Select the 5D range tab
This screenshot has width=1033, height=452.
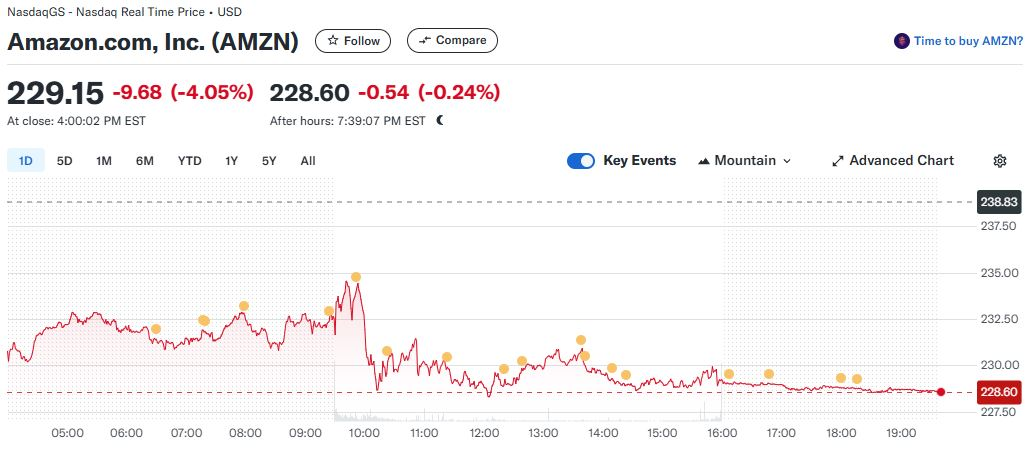(x=65, y=161)
